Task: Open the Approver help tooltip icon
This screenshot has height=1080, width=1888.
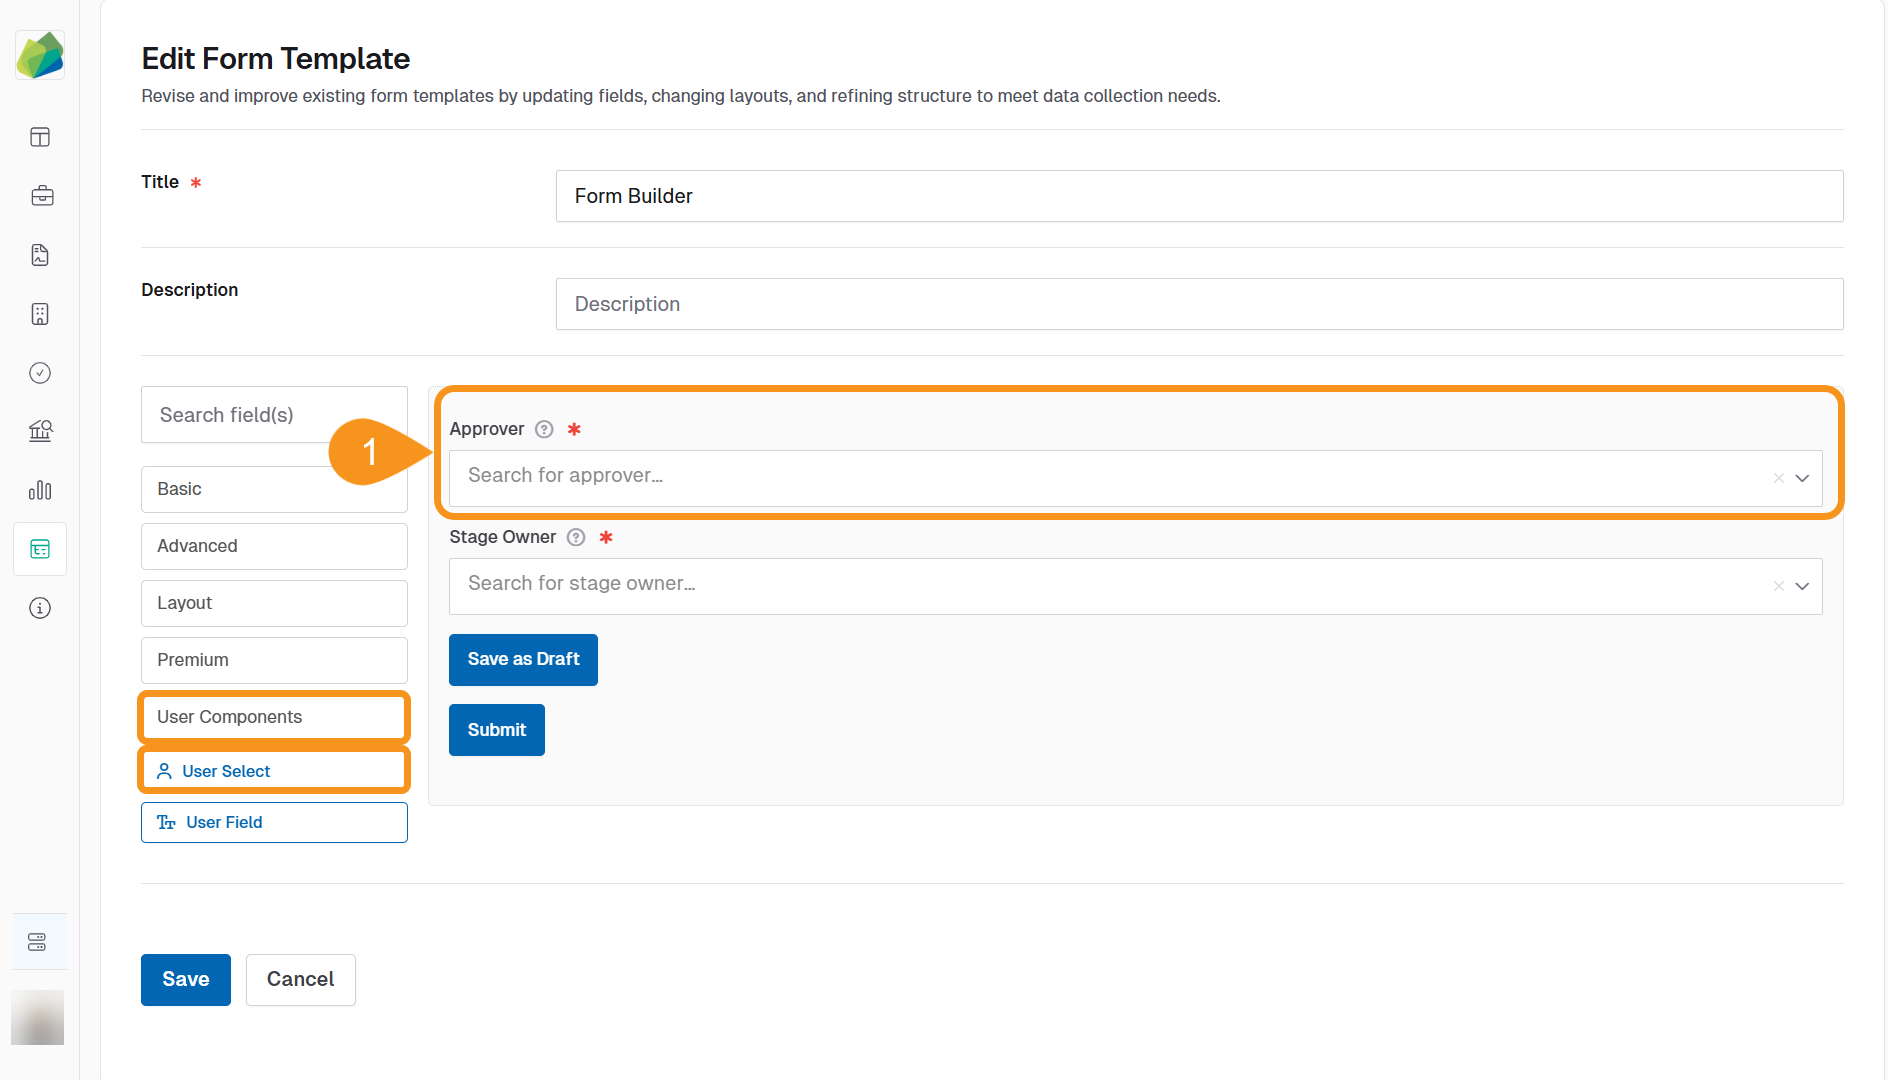Action: 543,429
